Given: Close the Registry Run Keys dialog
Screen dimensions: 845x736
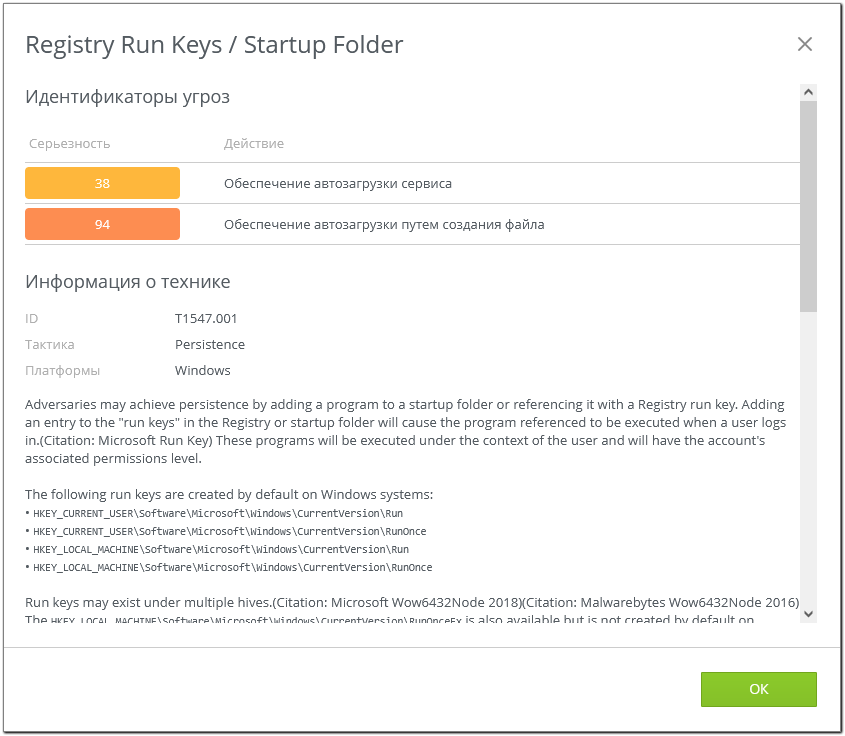Looking at the screenshot, I should [804, 44].
